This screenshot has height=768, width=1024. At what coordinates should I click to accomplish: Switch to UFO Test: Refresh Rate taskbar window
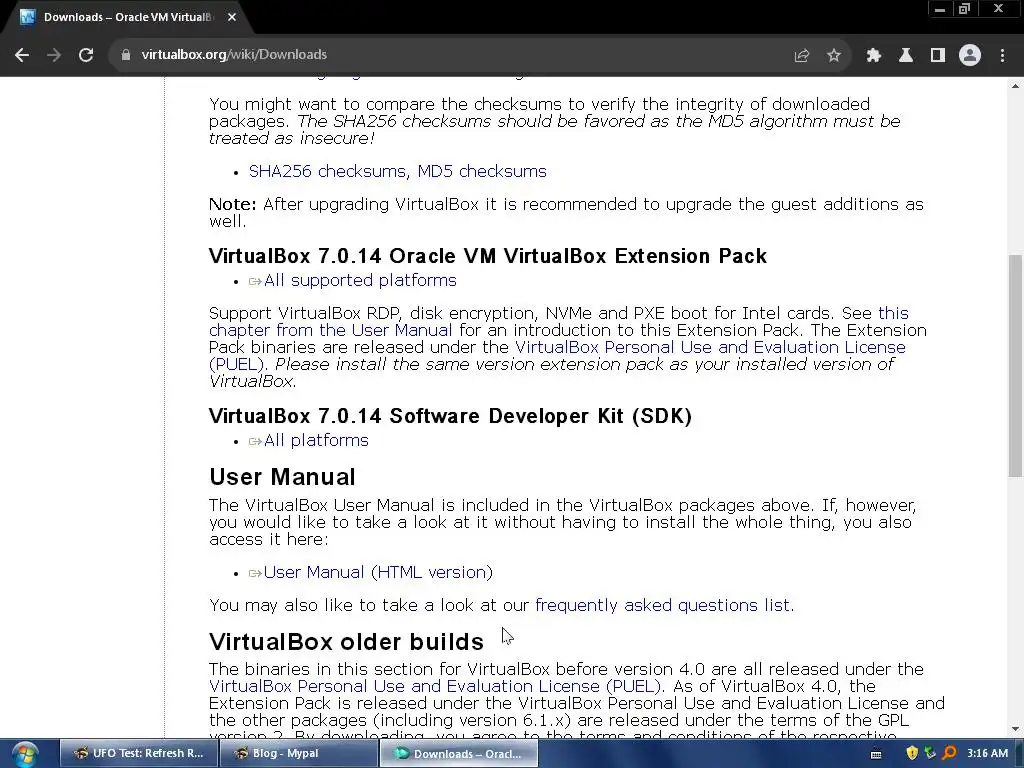(138, 754)
